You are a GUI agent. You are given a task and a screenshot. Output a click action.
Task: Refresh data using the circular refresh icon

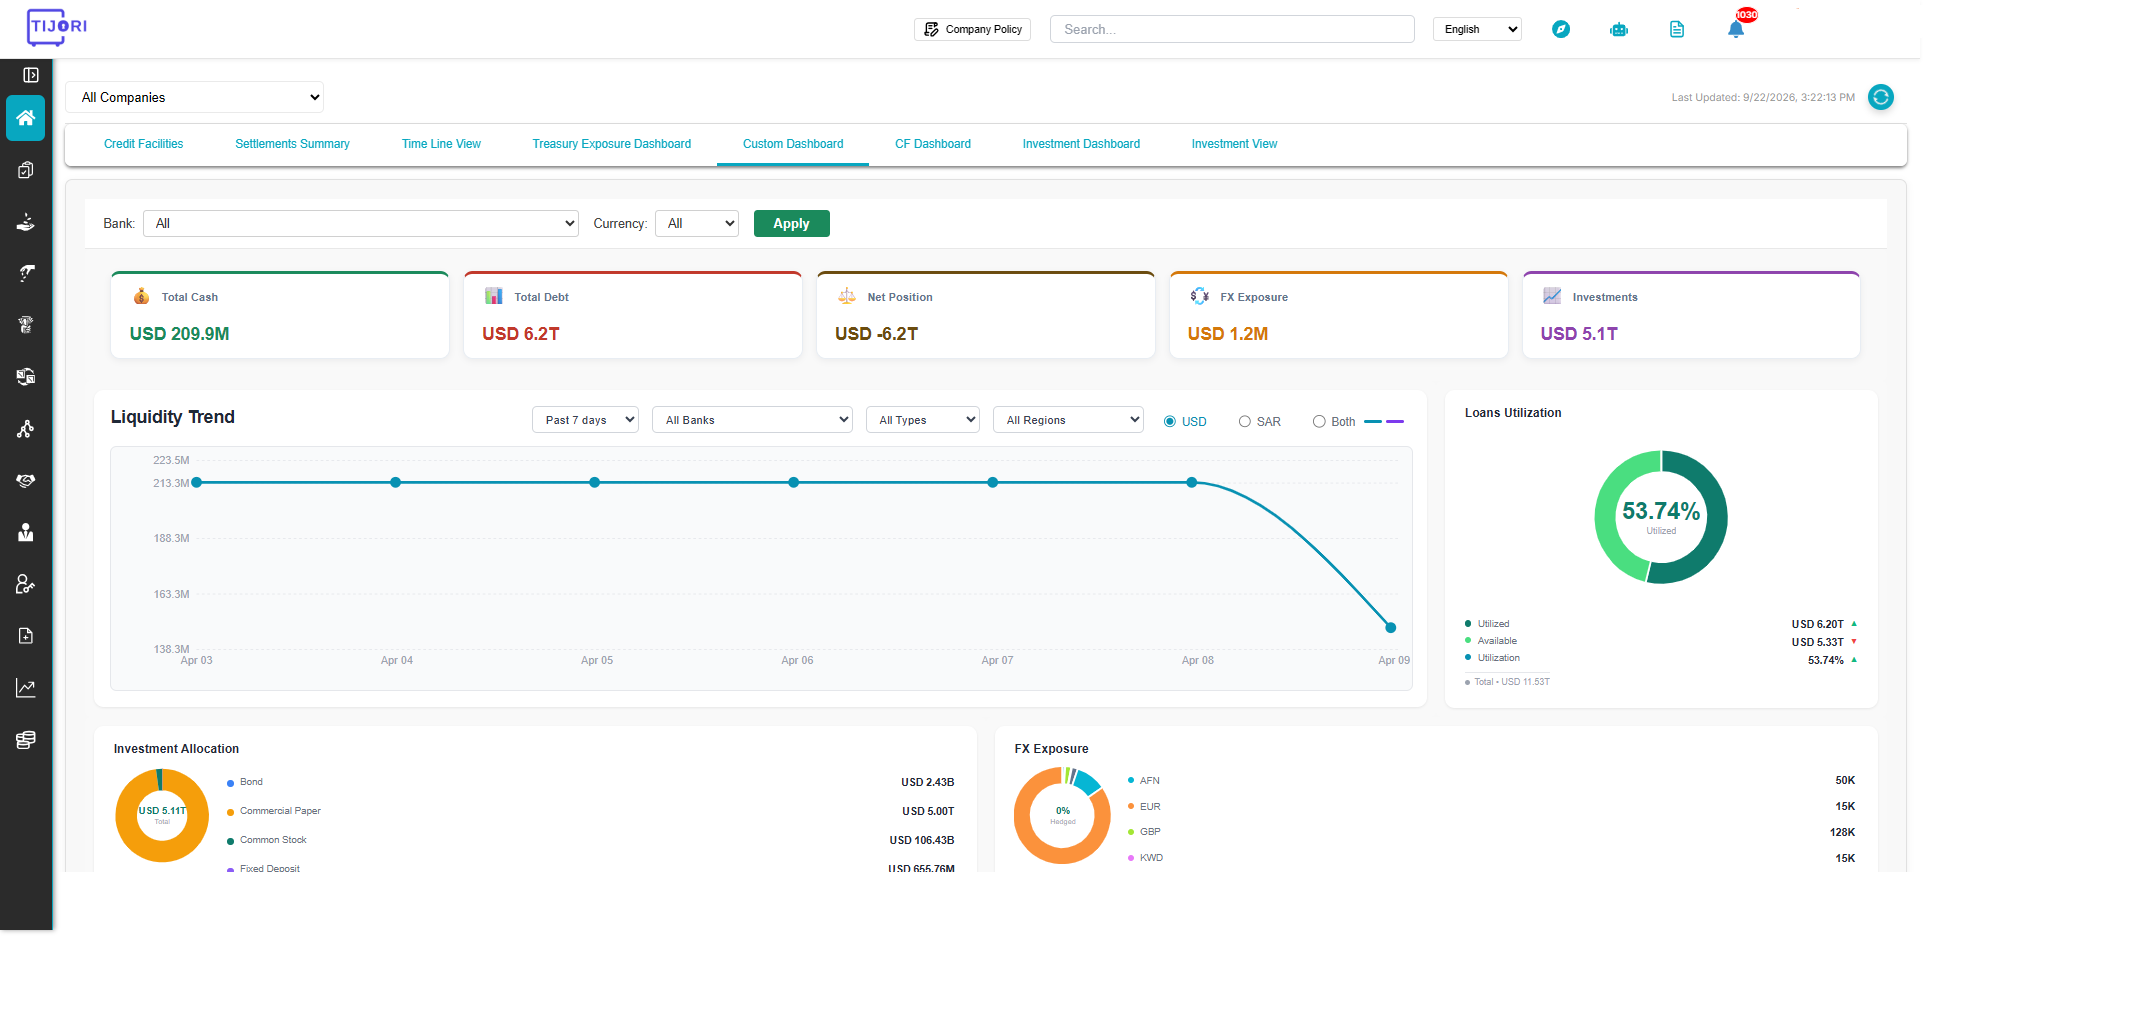[1881, 97]
